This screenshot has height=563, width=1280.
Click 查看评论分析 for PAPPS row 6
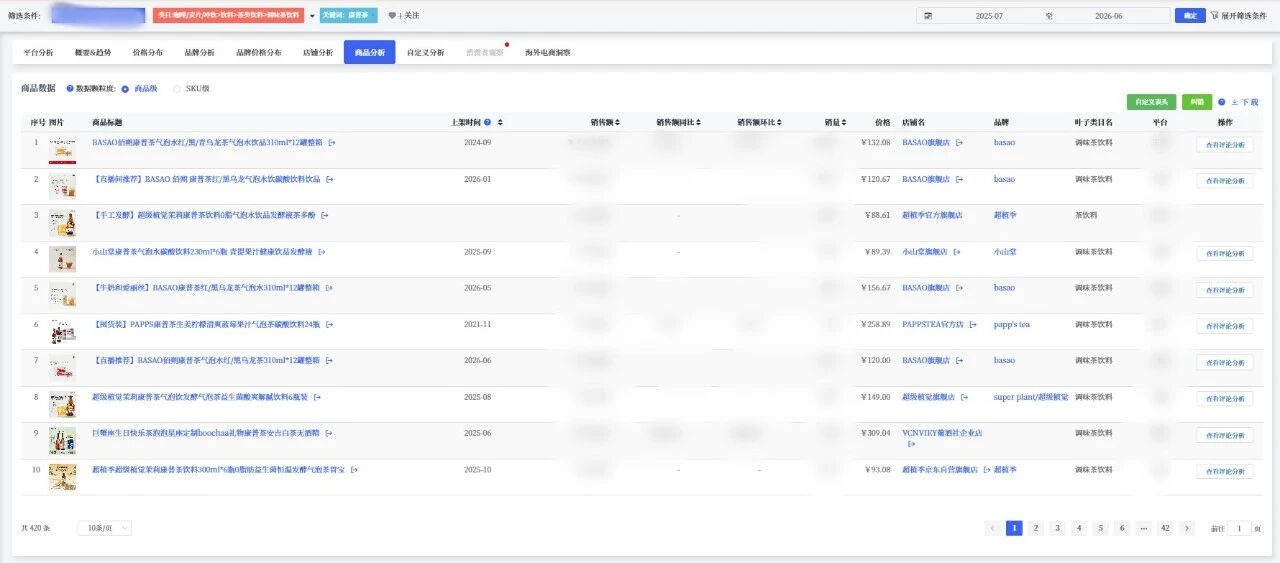pyautogui.click(x=1224, y=326)
